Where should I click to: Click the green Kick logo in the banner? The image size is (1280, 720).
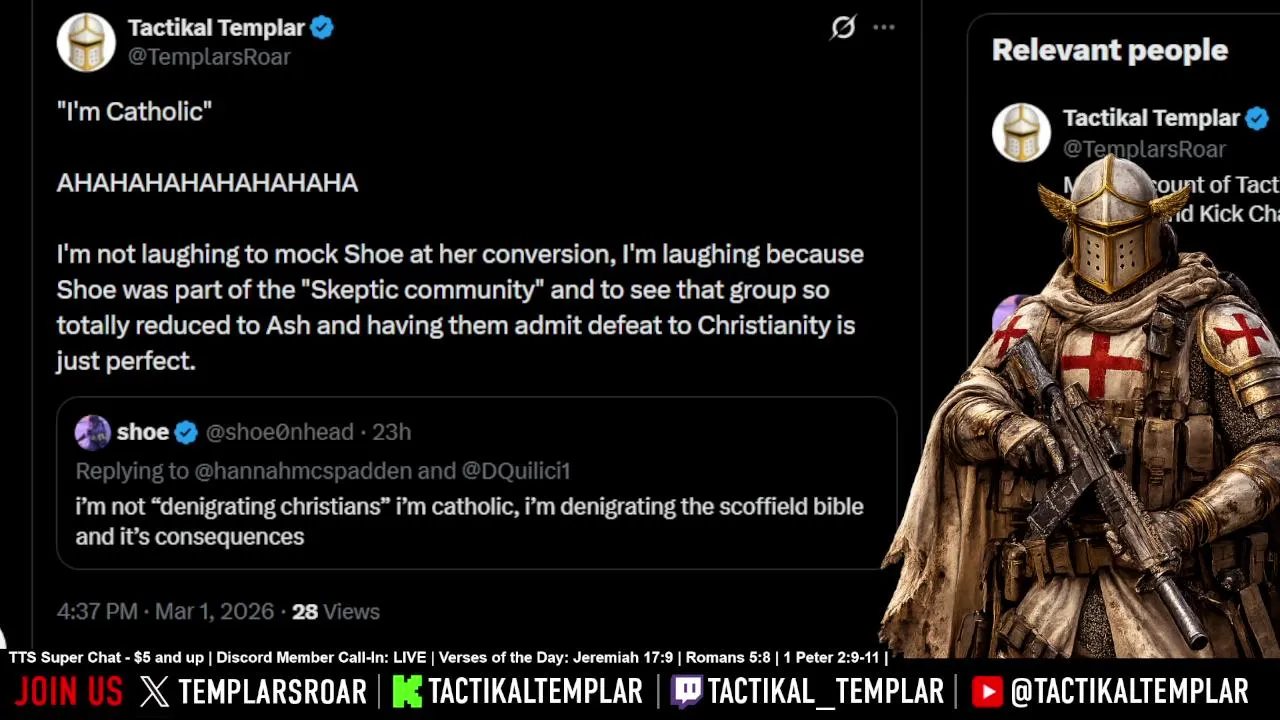407,691
